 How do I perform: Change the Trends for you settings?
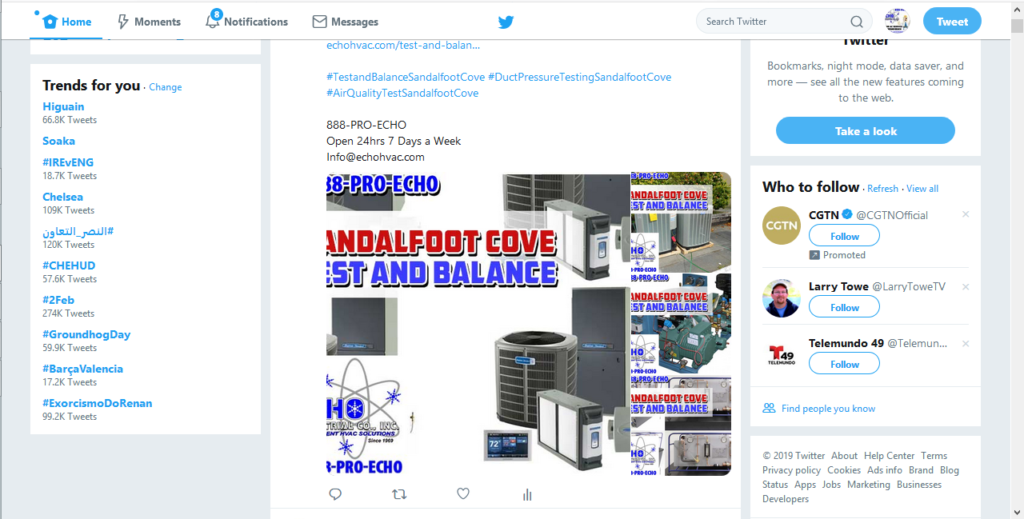click(165, 87)
